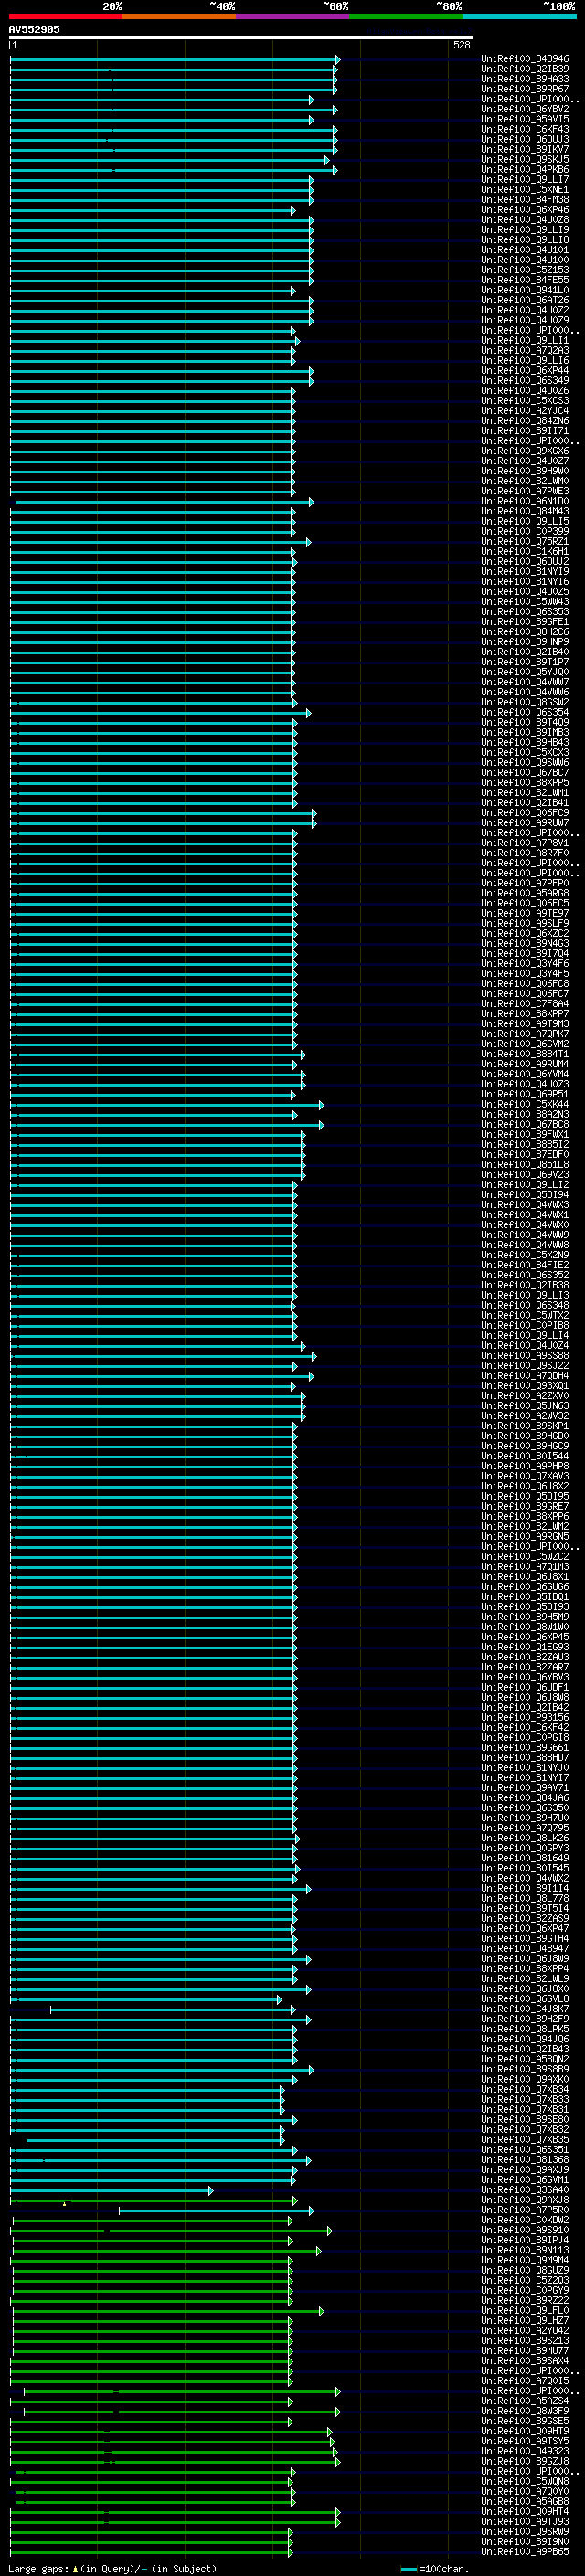
Task: Click the UniRef100_A9SS88 label
Action: [525, 1355]
